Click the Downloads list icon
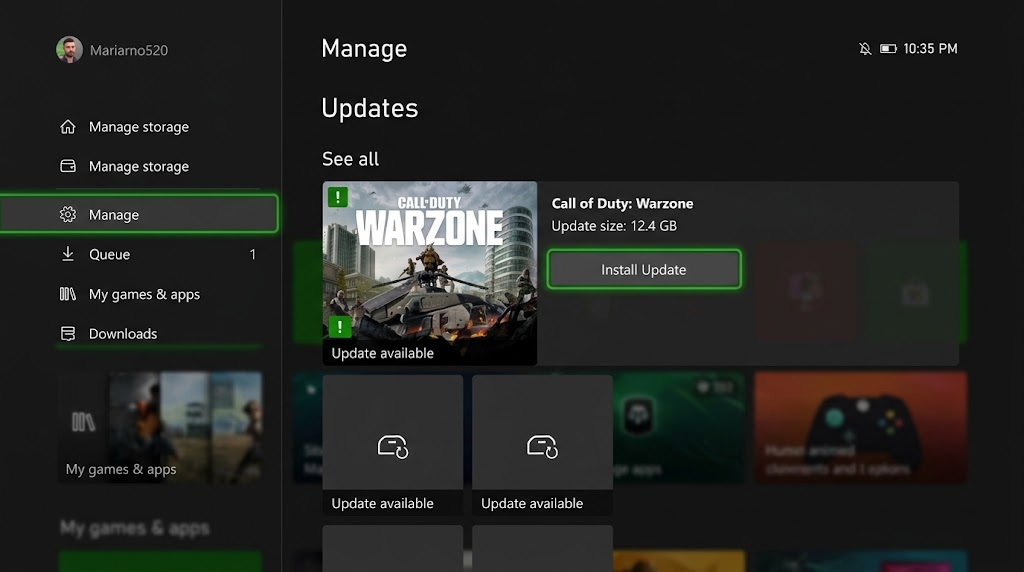The width and height of the screenshot is (1024, 572). pyautogui.click(x=68, y=334)
